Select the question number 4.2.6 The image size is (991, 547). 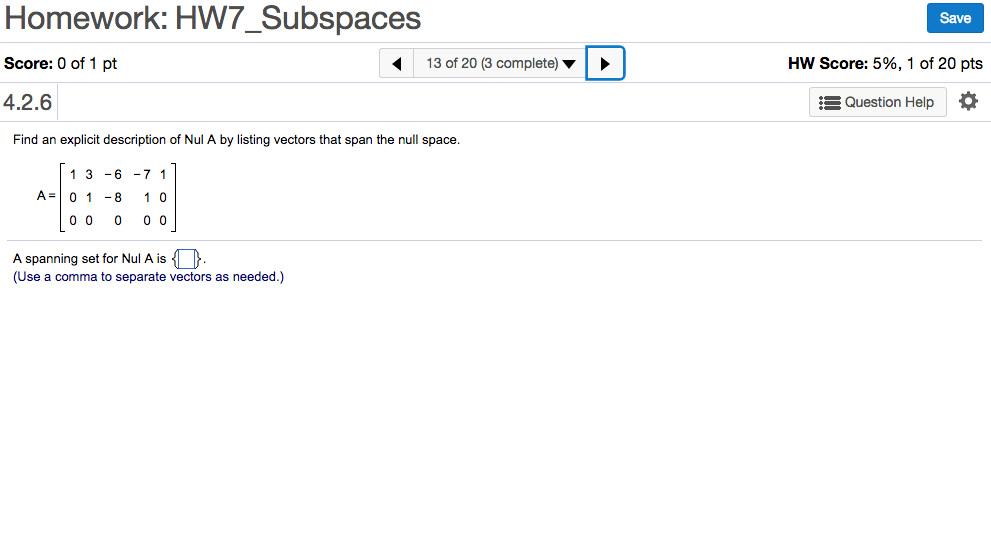coord(29,102)
